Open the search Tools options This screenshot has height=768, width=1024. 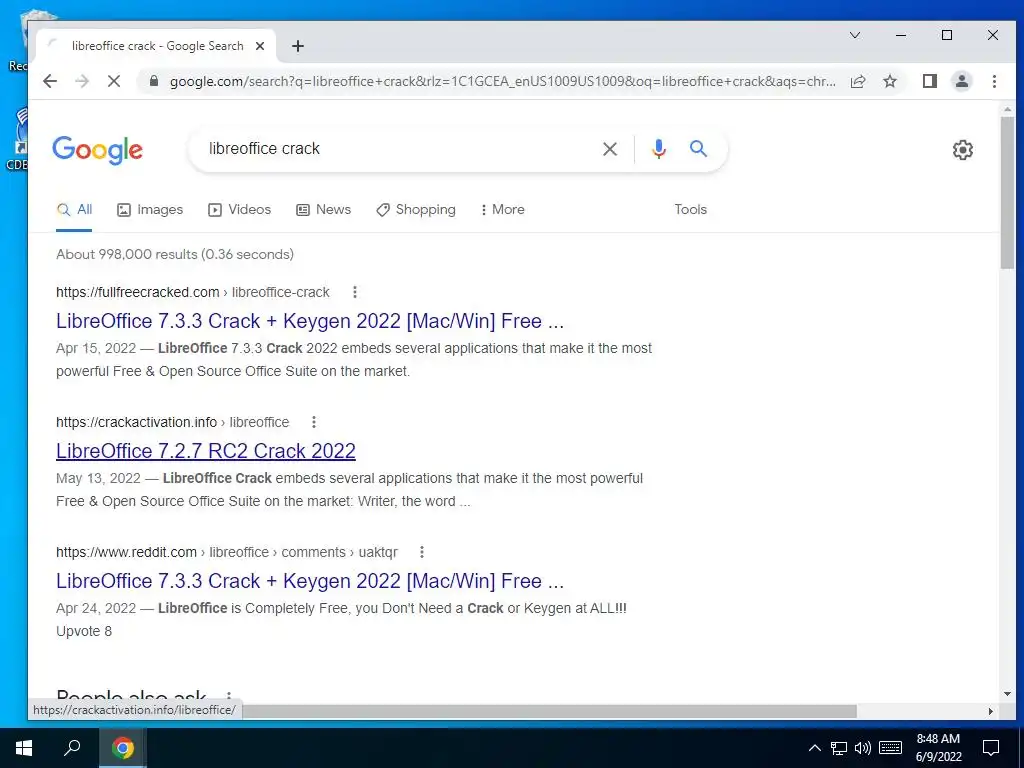[x=690, y=210]
